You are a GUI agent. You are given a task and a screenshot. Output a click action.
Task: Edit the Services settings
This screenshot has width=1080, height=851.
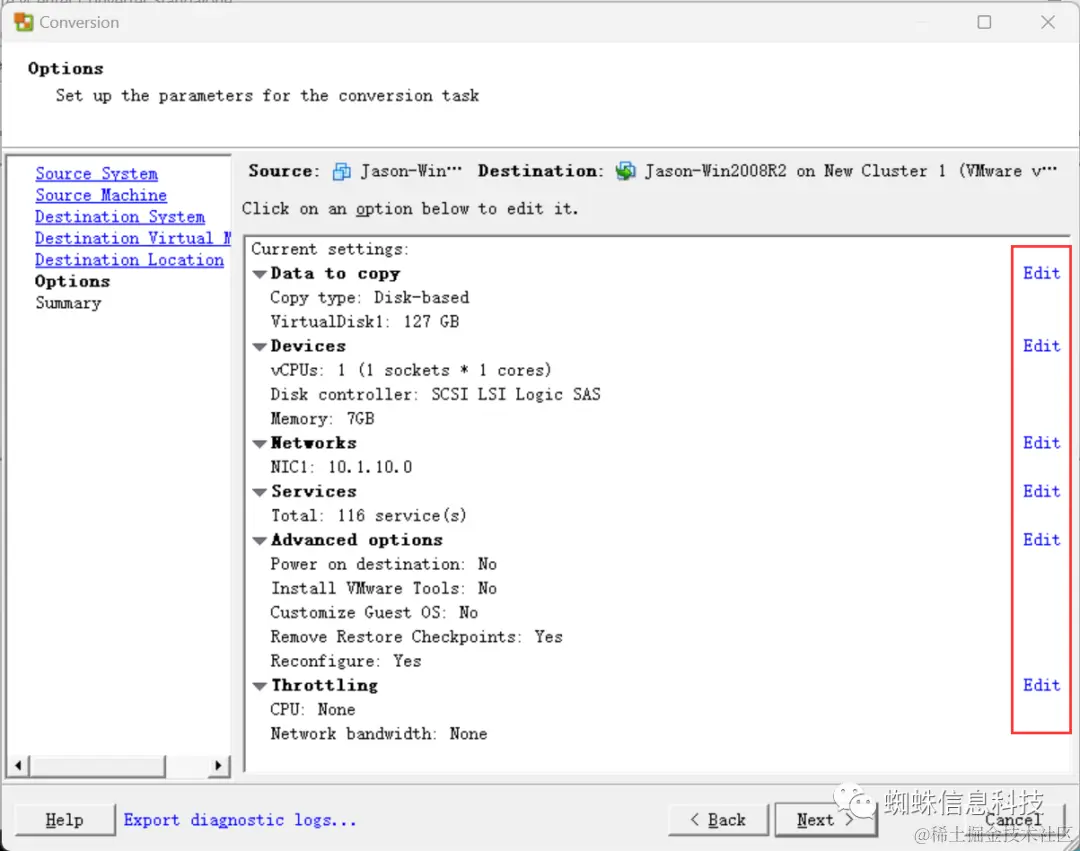pyautogui.click(x=1041, y=491)
